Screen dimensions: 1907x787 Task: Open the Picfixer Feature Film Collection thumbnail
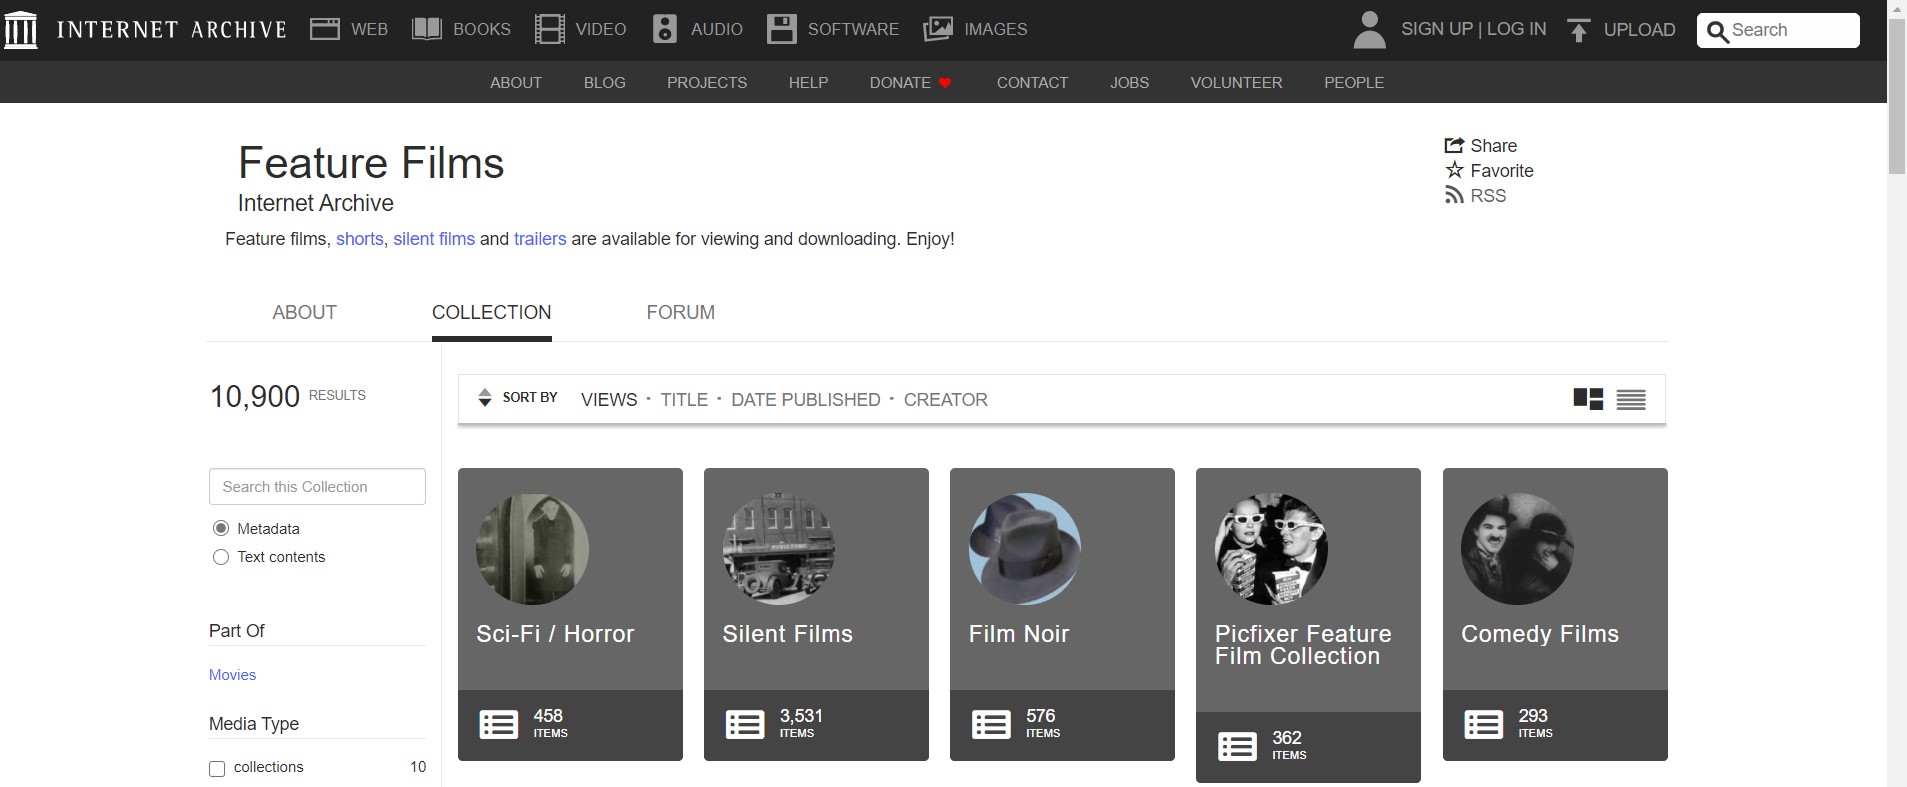tap(1271, 549)
